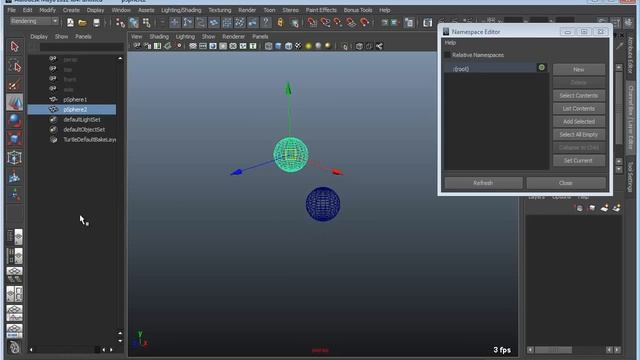640x360 pixels.
Task: Switch to select by hierarchy mode
Action: point(120,23)
